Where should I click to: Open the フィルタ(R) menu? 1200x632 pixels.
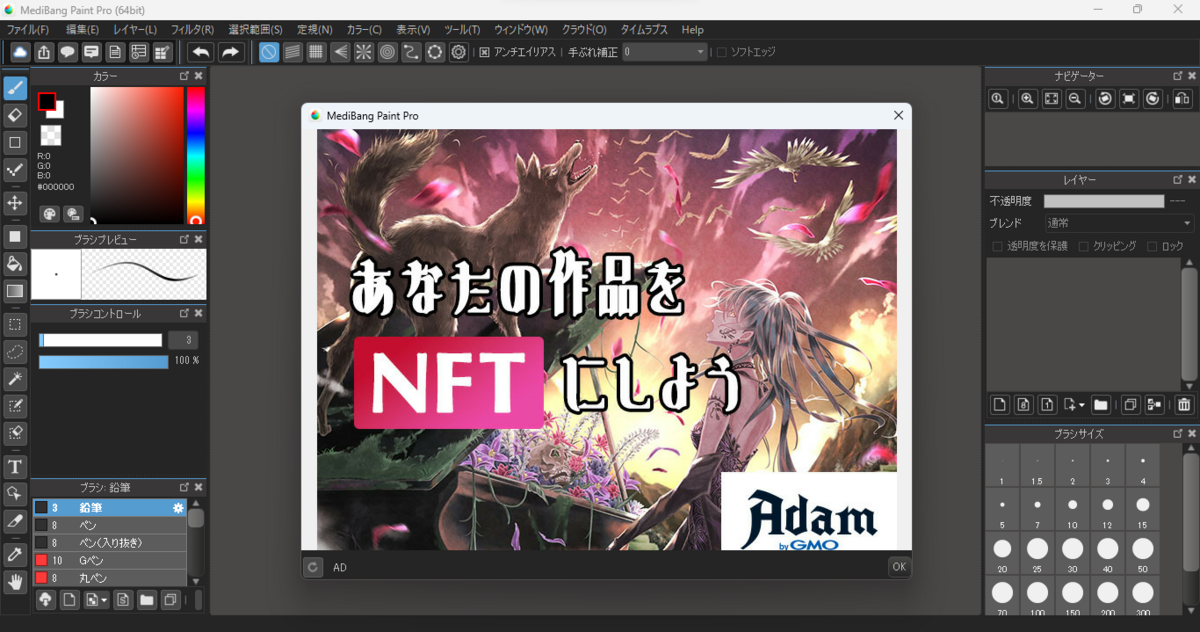[192, 30]
